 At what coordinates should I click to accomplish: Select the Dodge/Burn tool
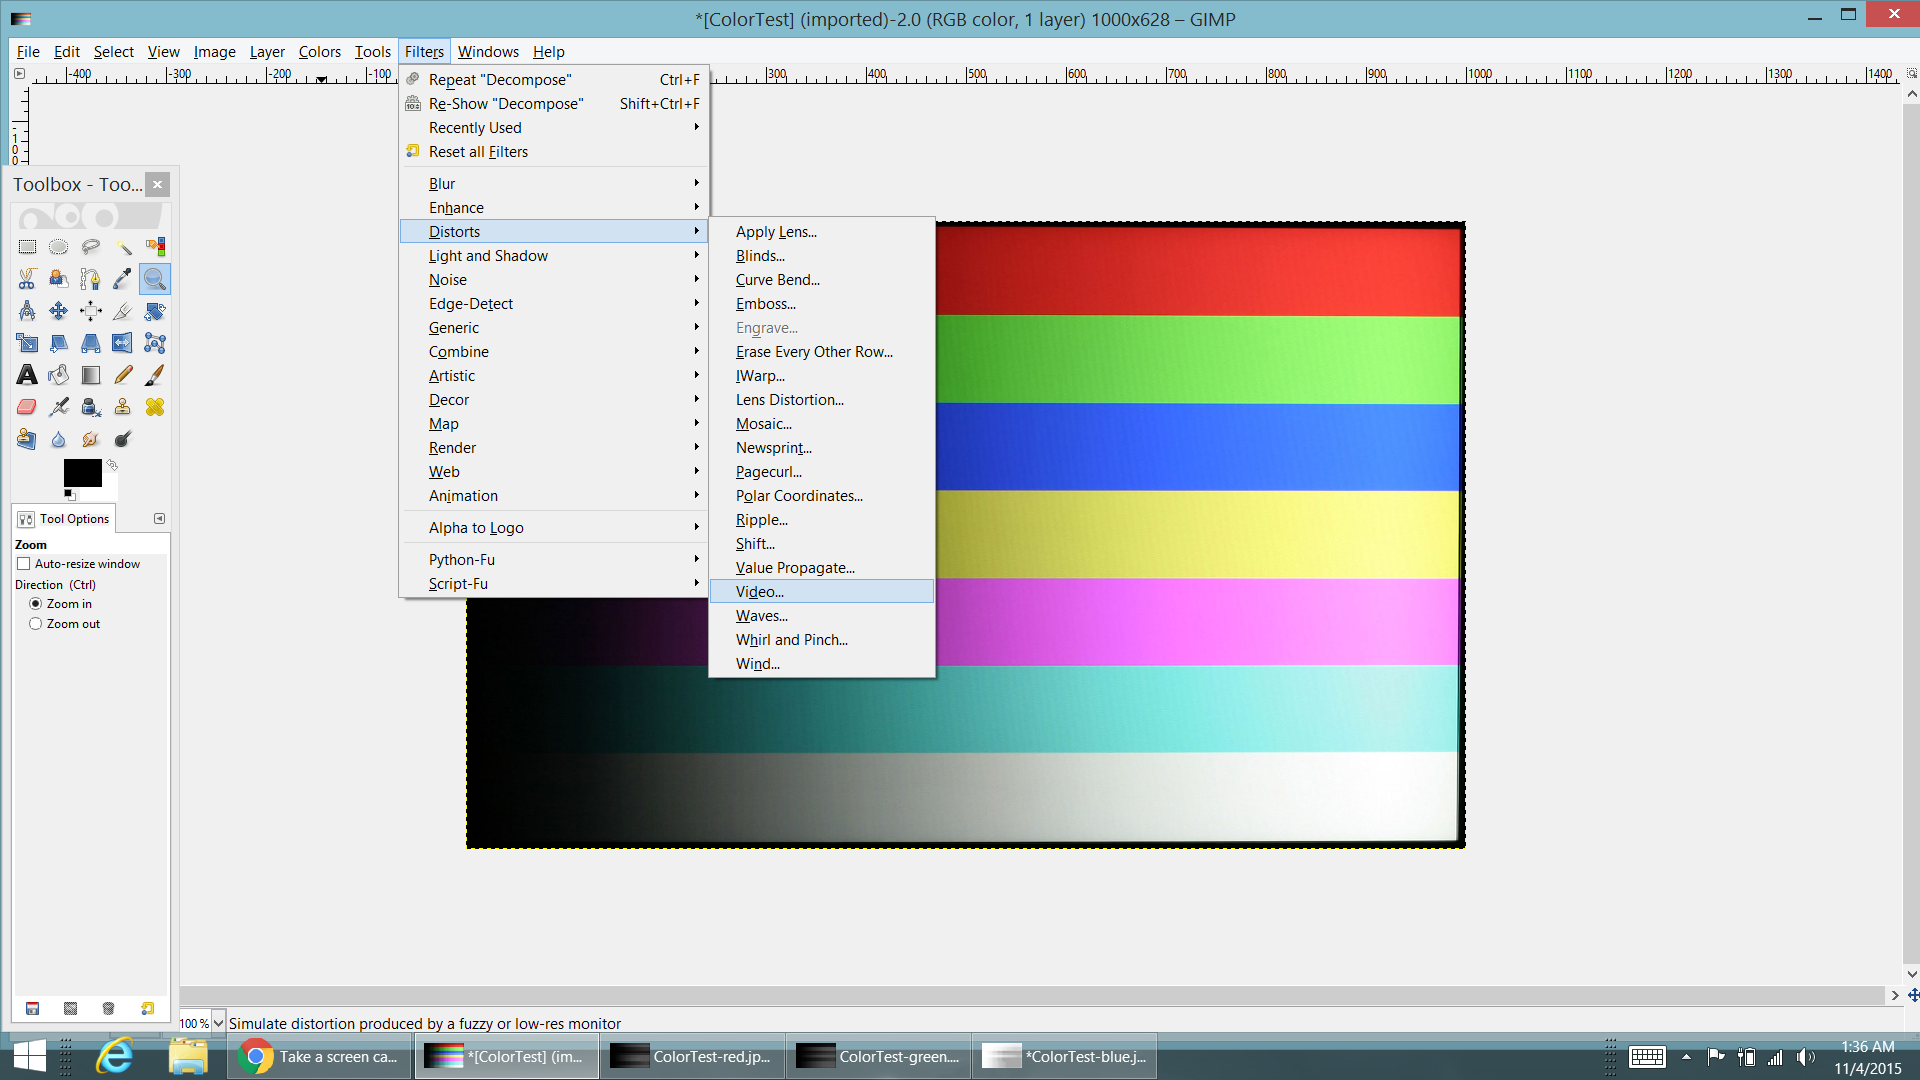(x=123, y=439)
